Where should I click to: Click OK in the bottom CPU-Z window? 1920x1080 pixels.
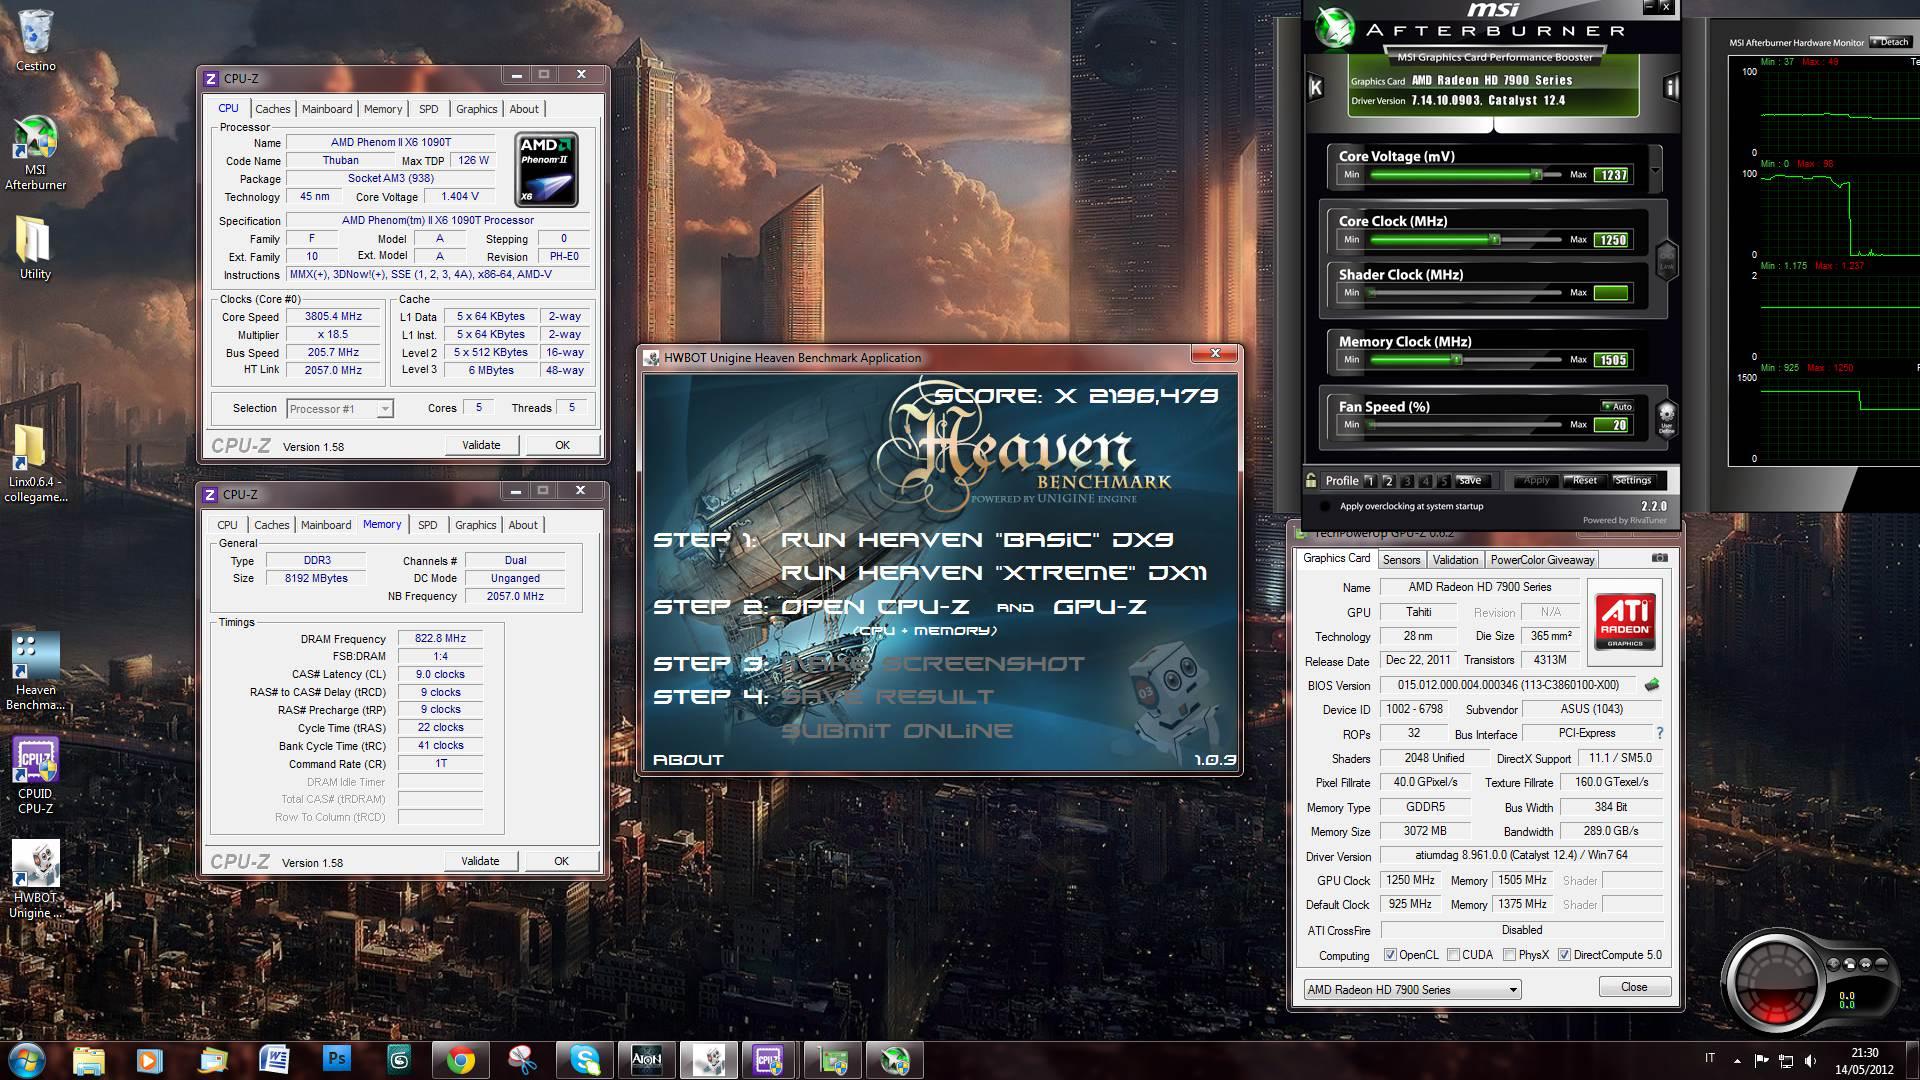tap(561, 861)
